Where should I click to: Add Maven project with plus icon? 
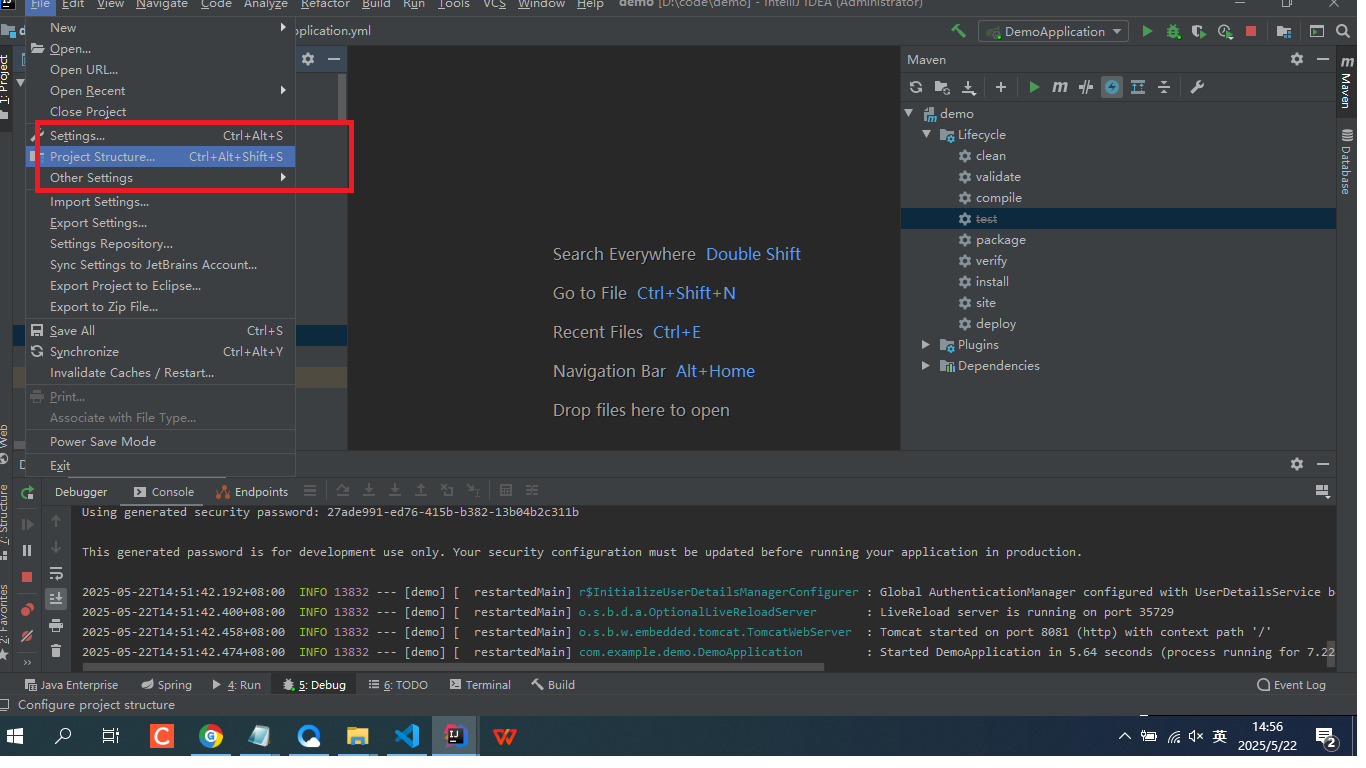coord(1000,87)
